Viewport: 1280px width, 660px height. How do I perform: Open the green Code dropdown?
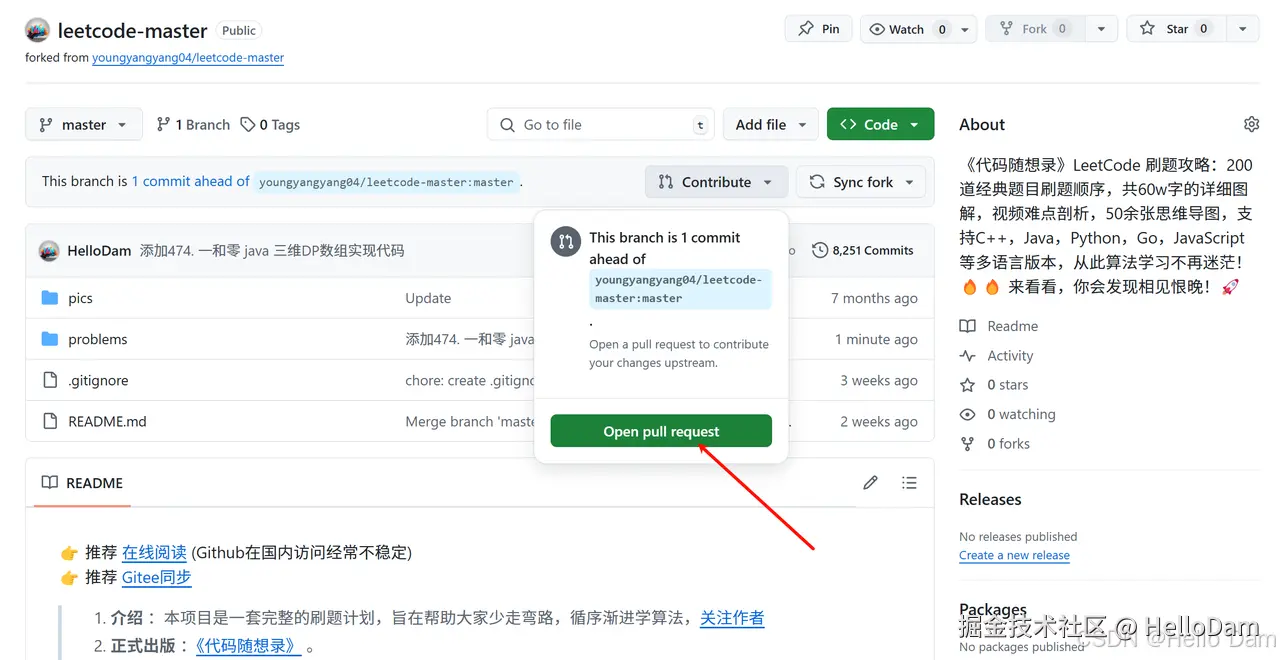pyautogui.click(x=880, y=125)
